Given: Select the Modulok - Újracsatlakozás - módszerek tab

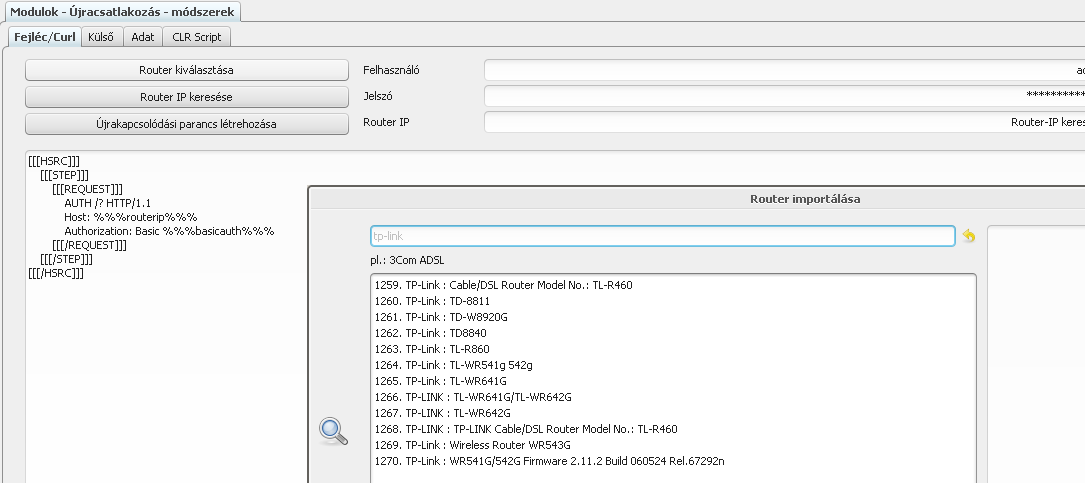Looking at the screenshot, I should point(122,12).
